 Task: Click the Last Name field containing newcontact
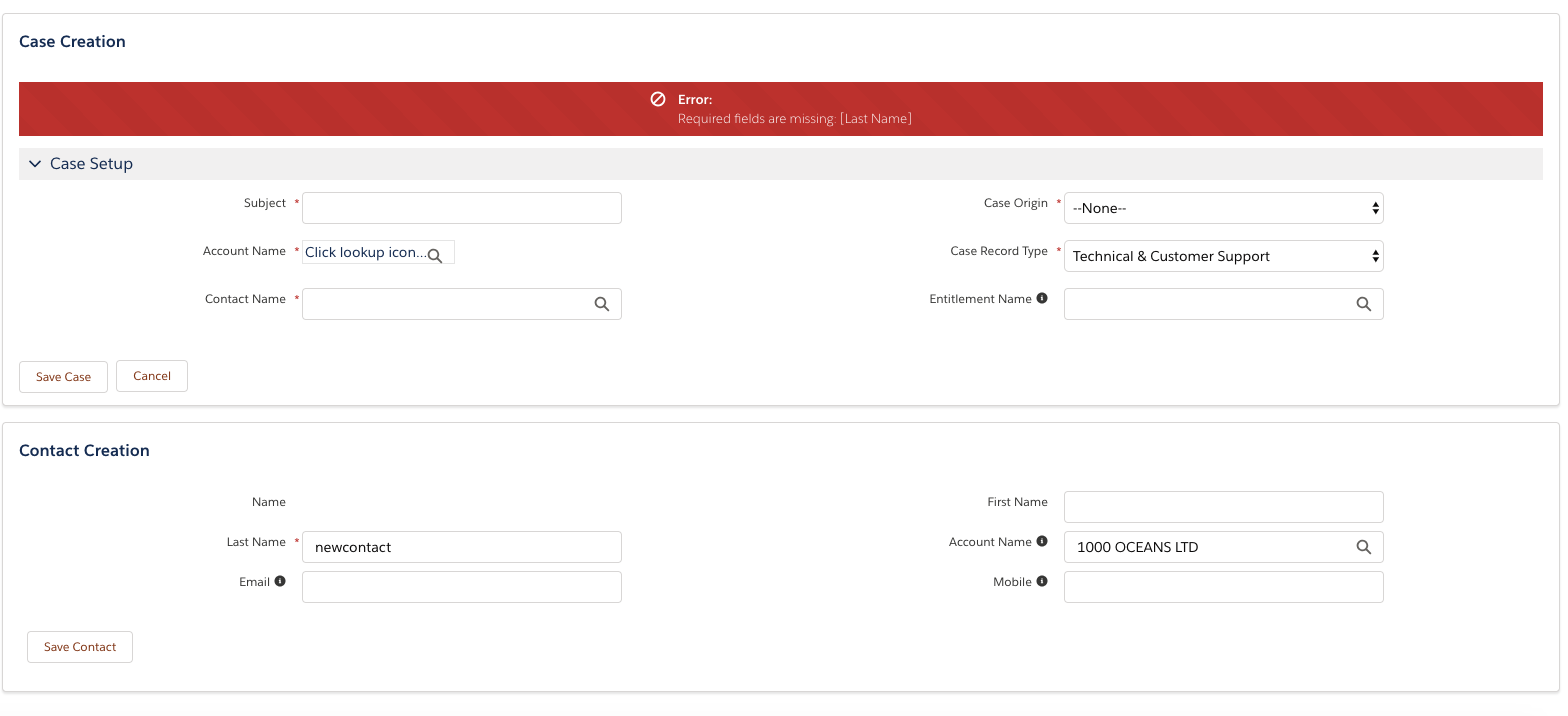[x=461, y=547]
